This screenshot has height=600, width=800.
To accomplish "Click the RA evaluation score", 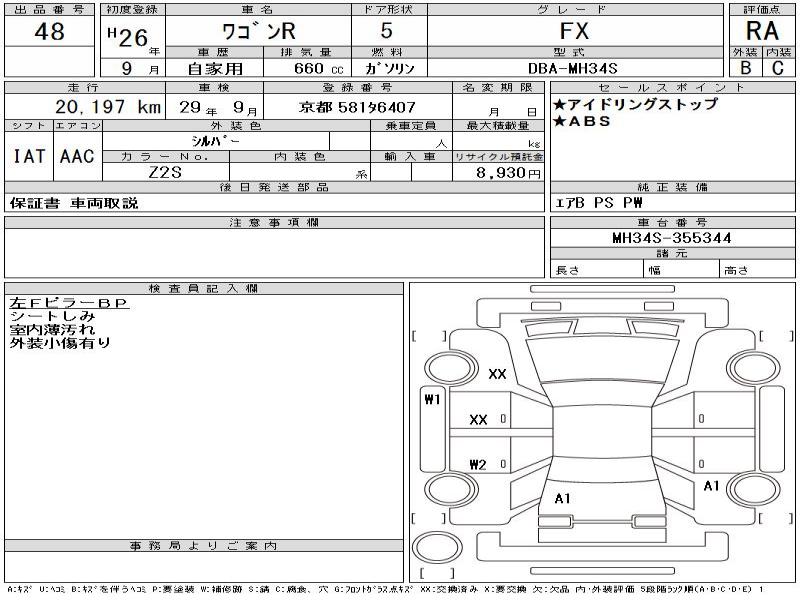I will pyautogui.click(x=762, y=31).
